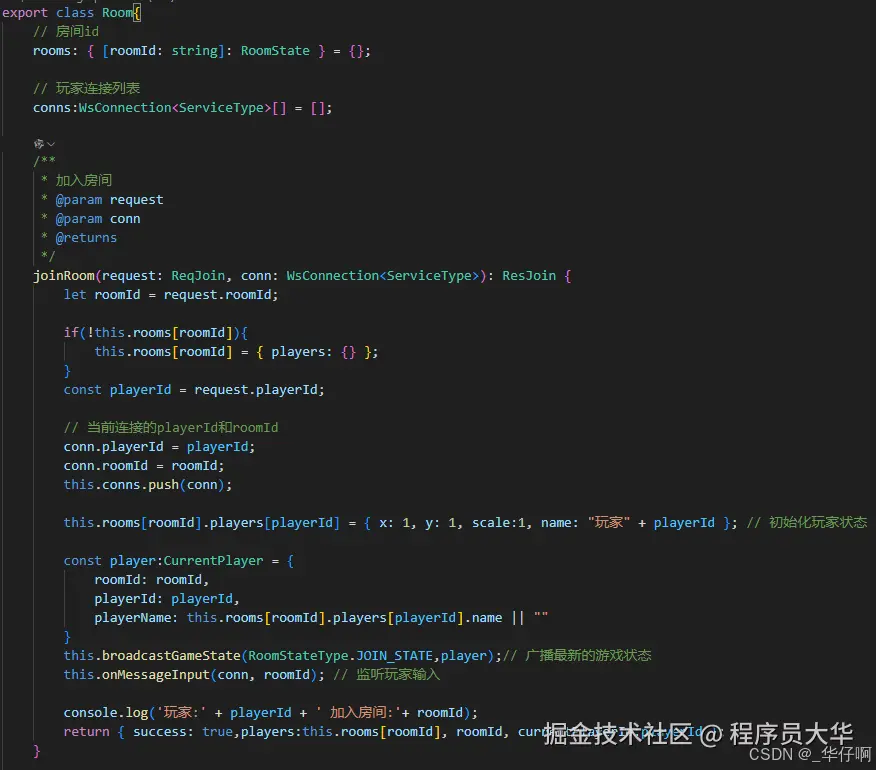Click "conn.roomId" assignment target

[106, 465]
